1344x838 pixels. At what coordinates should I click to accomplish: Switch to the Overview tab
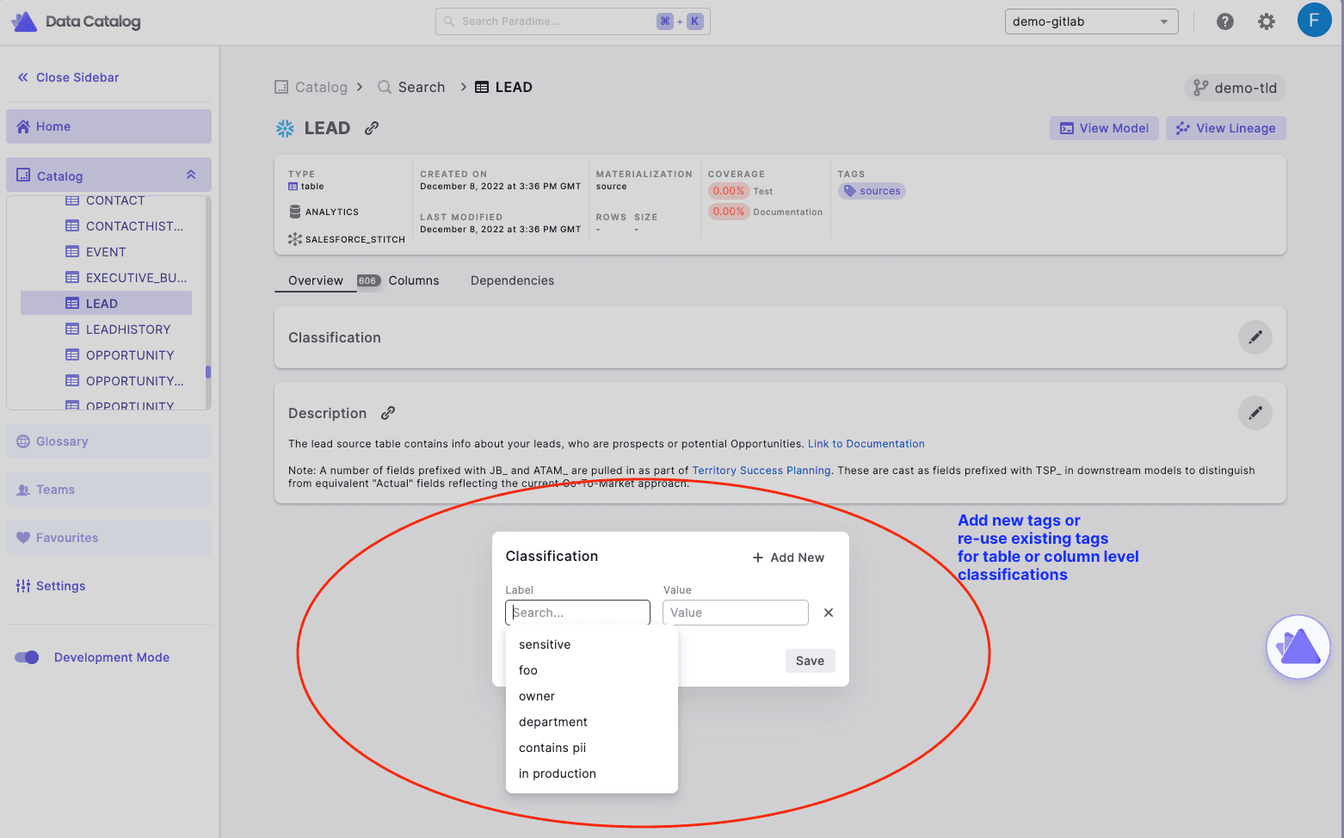point(316,281)
